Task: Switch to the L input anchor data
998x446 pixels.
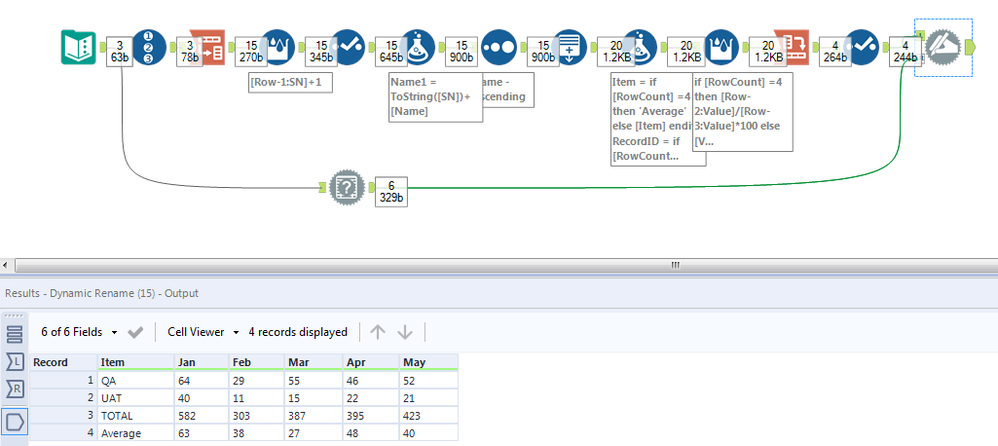Action: (x=16, y=362)
